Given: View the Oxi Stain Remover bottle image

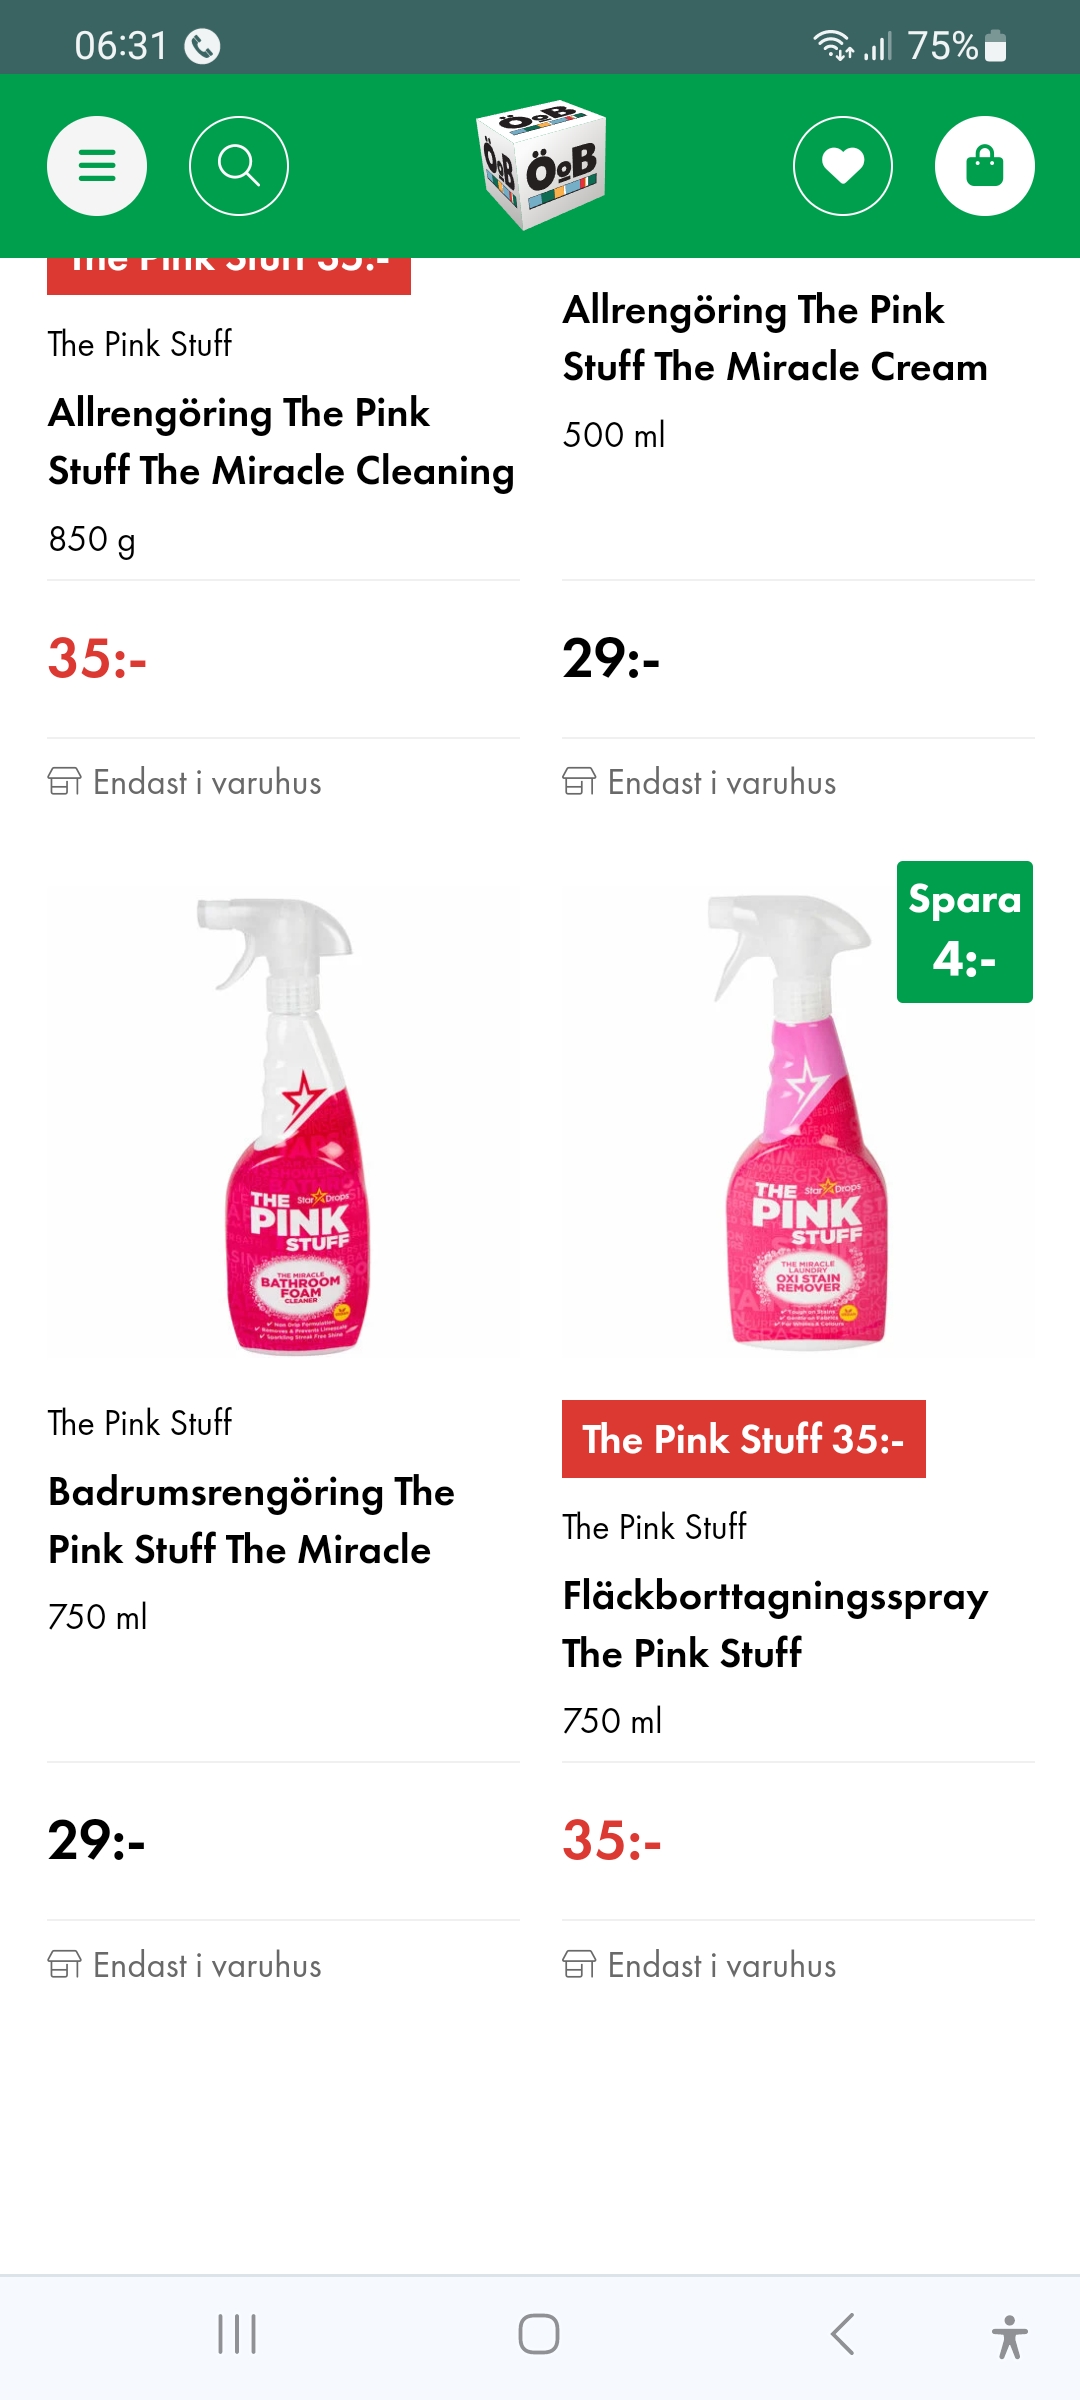Looking at the screenshot, I should (x=800, y=1125).
